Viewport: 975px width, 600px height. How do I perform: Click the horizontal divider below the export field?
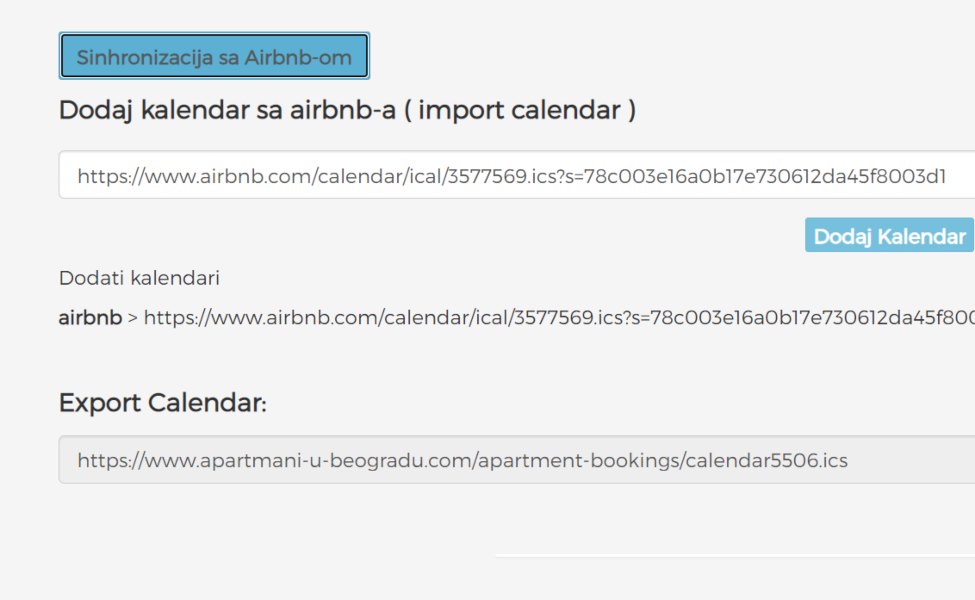pyautogui.click(x=734, y=556)
